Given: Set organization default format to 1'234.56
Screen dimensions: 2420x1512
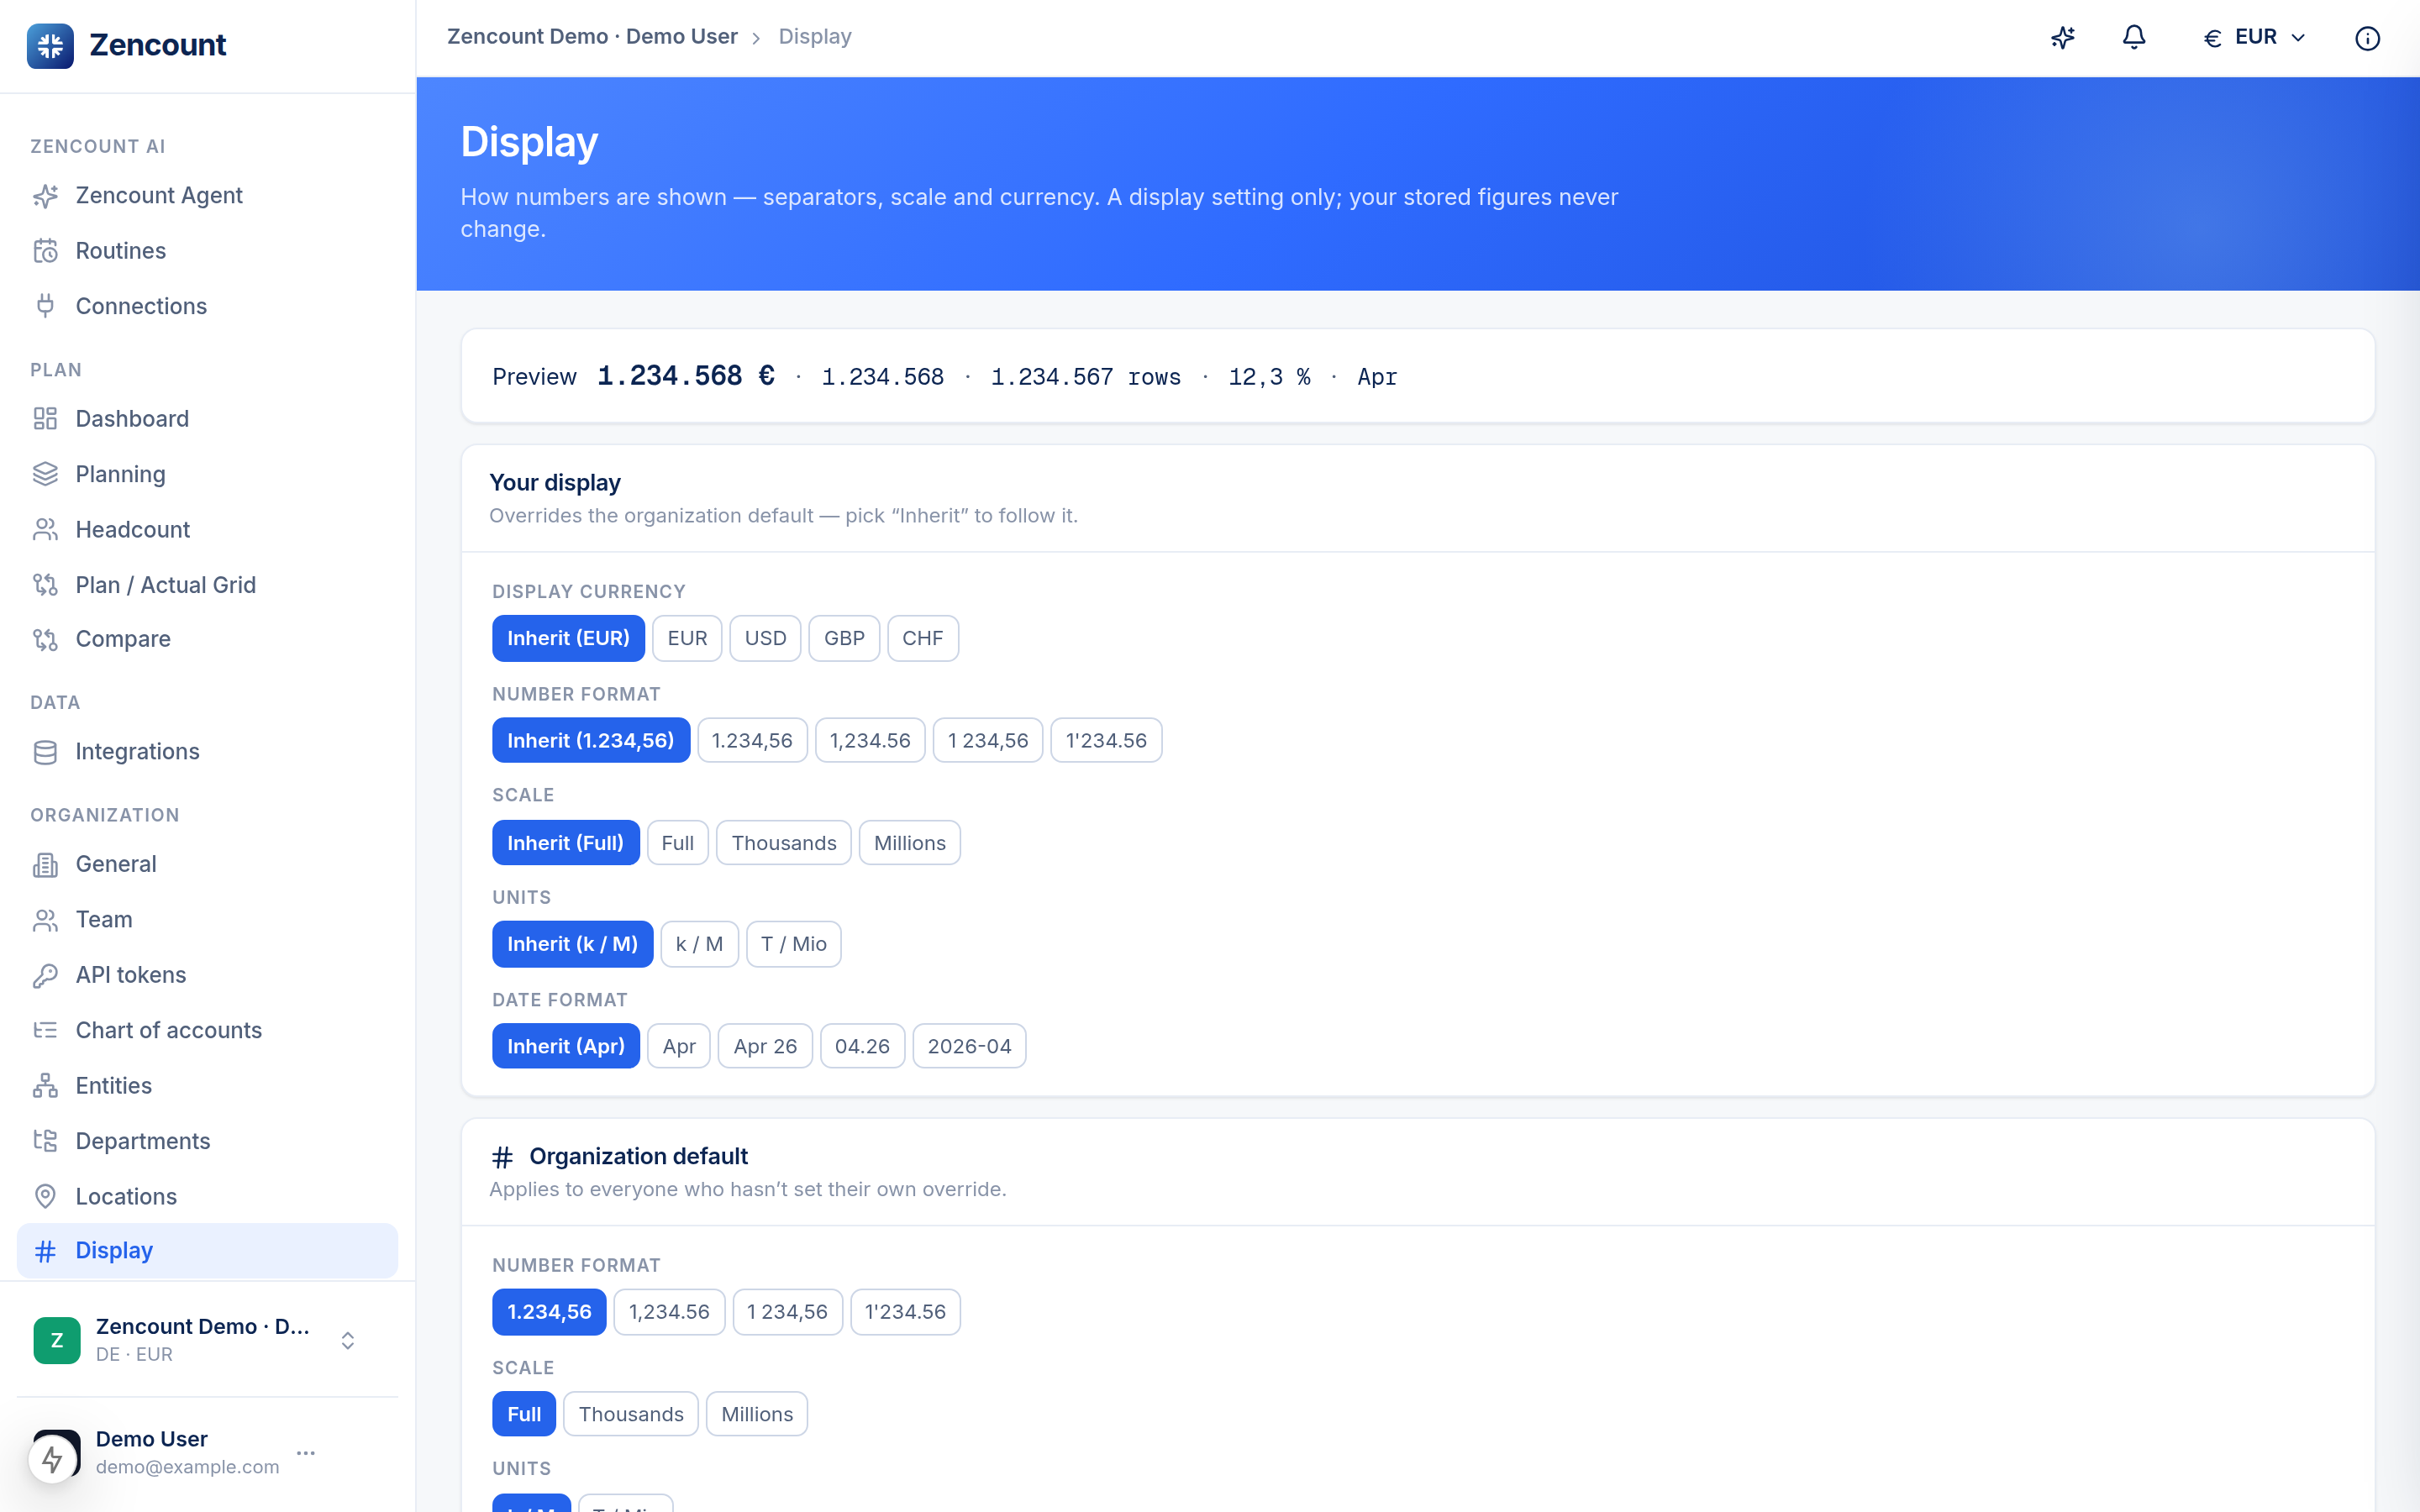Looking at the screenshot, I should click(905, 1312).
